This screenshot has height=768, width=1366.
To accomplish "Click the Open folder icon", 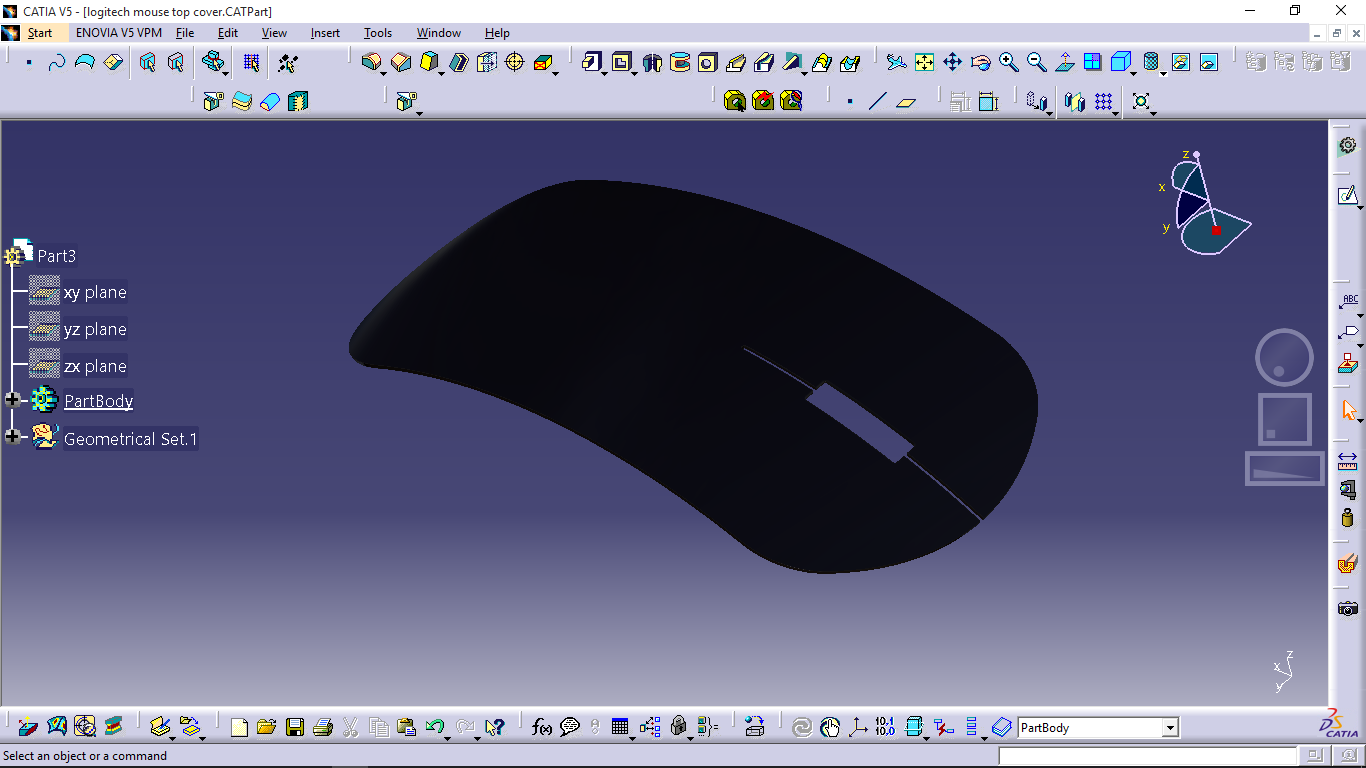I will click(266, 727).
